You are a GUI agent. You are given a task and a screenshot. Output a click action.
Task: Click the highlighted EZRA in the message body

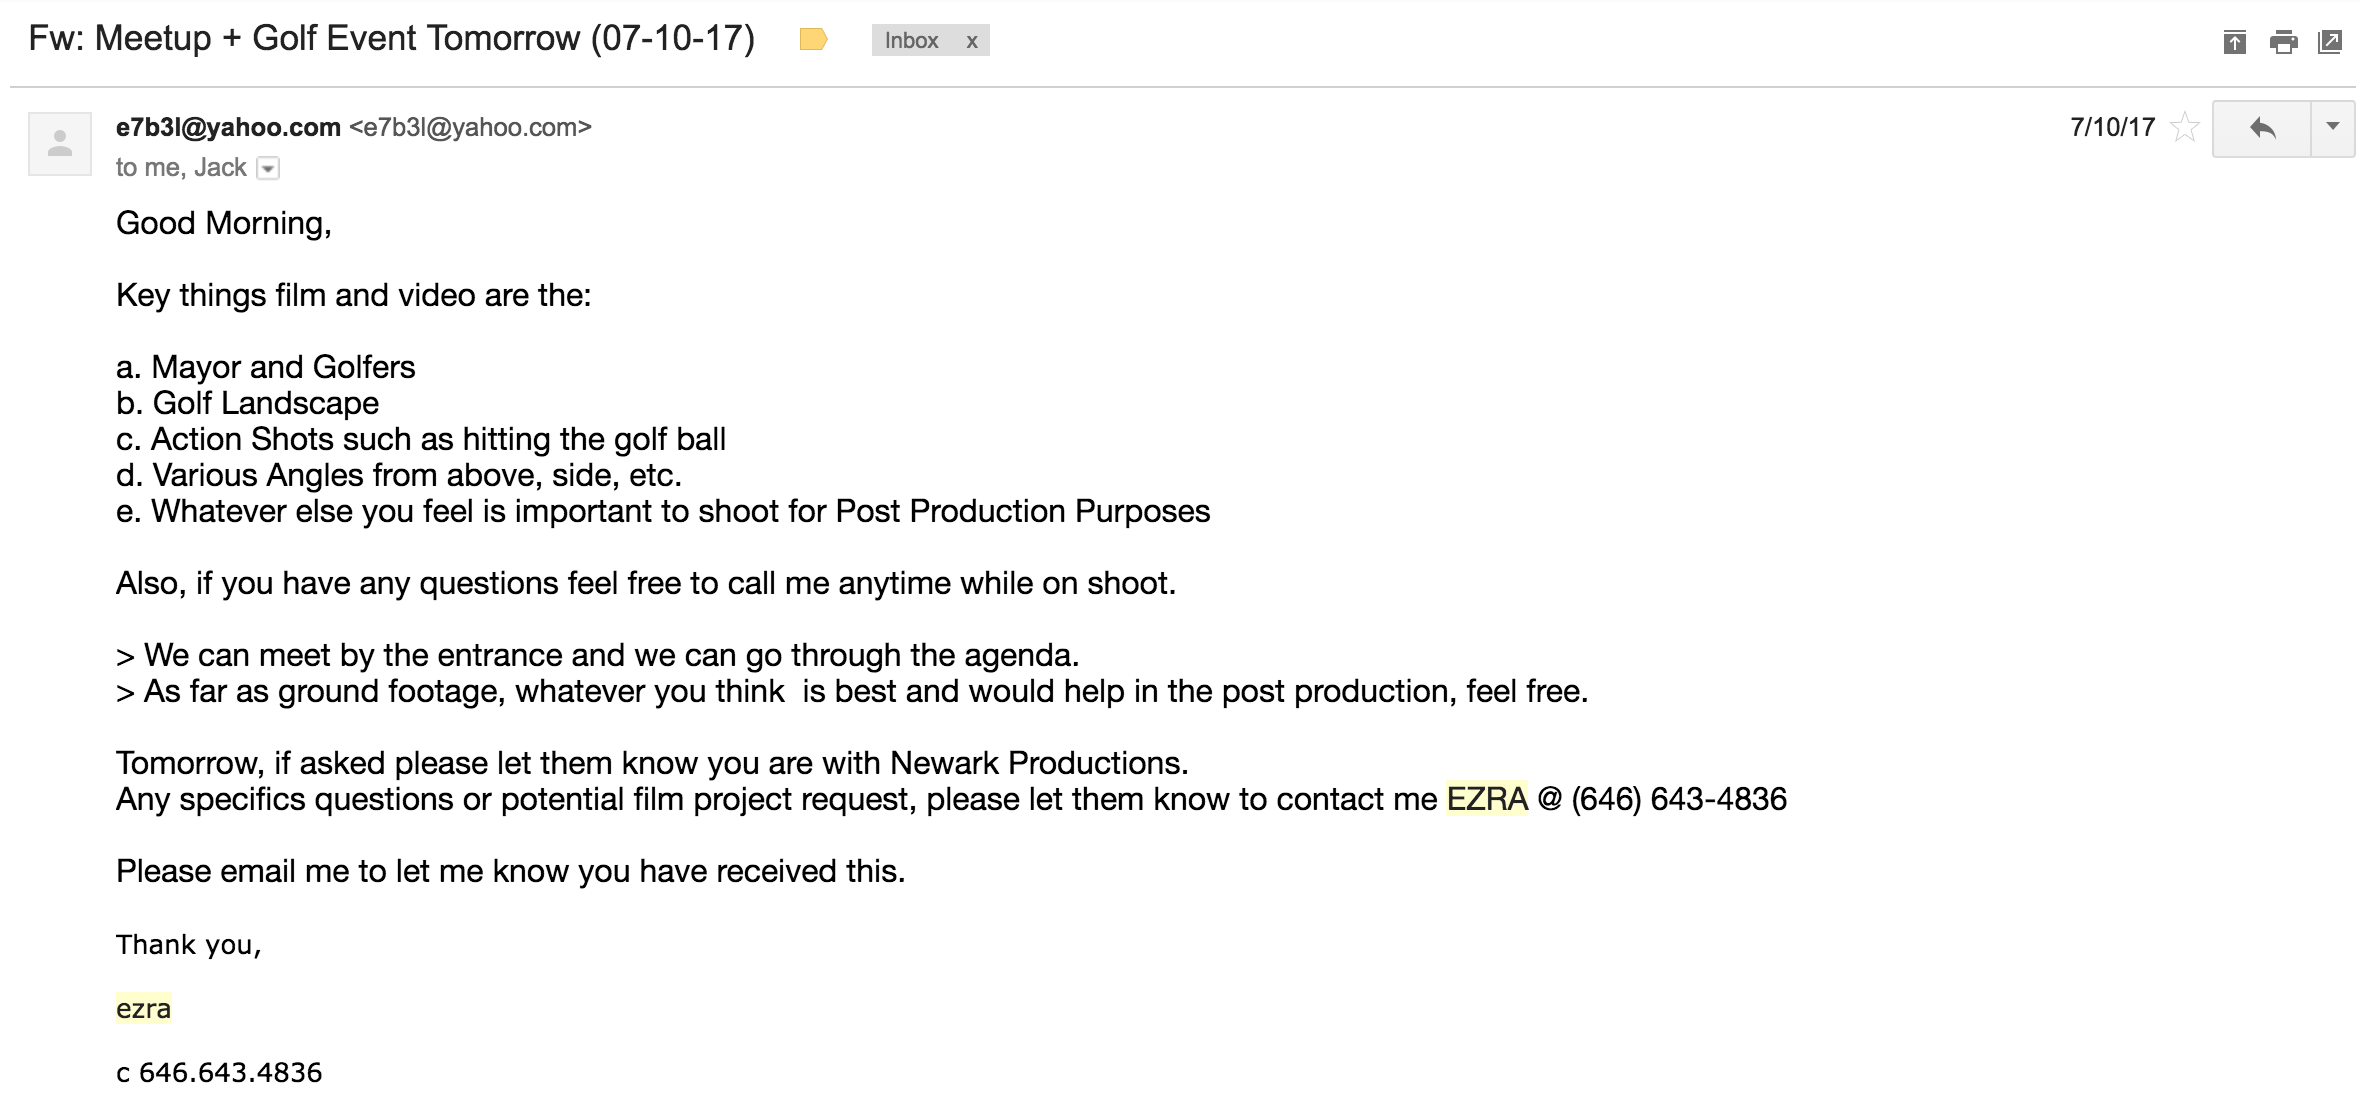click(1487, 799)
